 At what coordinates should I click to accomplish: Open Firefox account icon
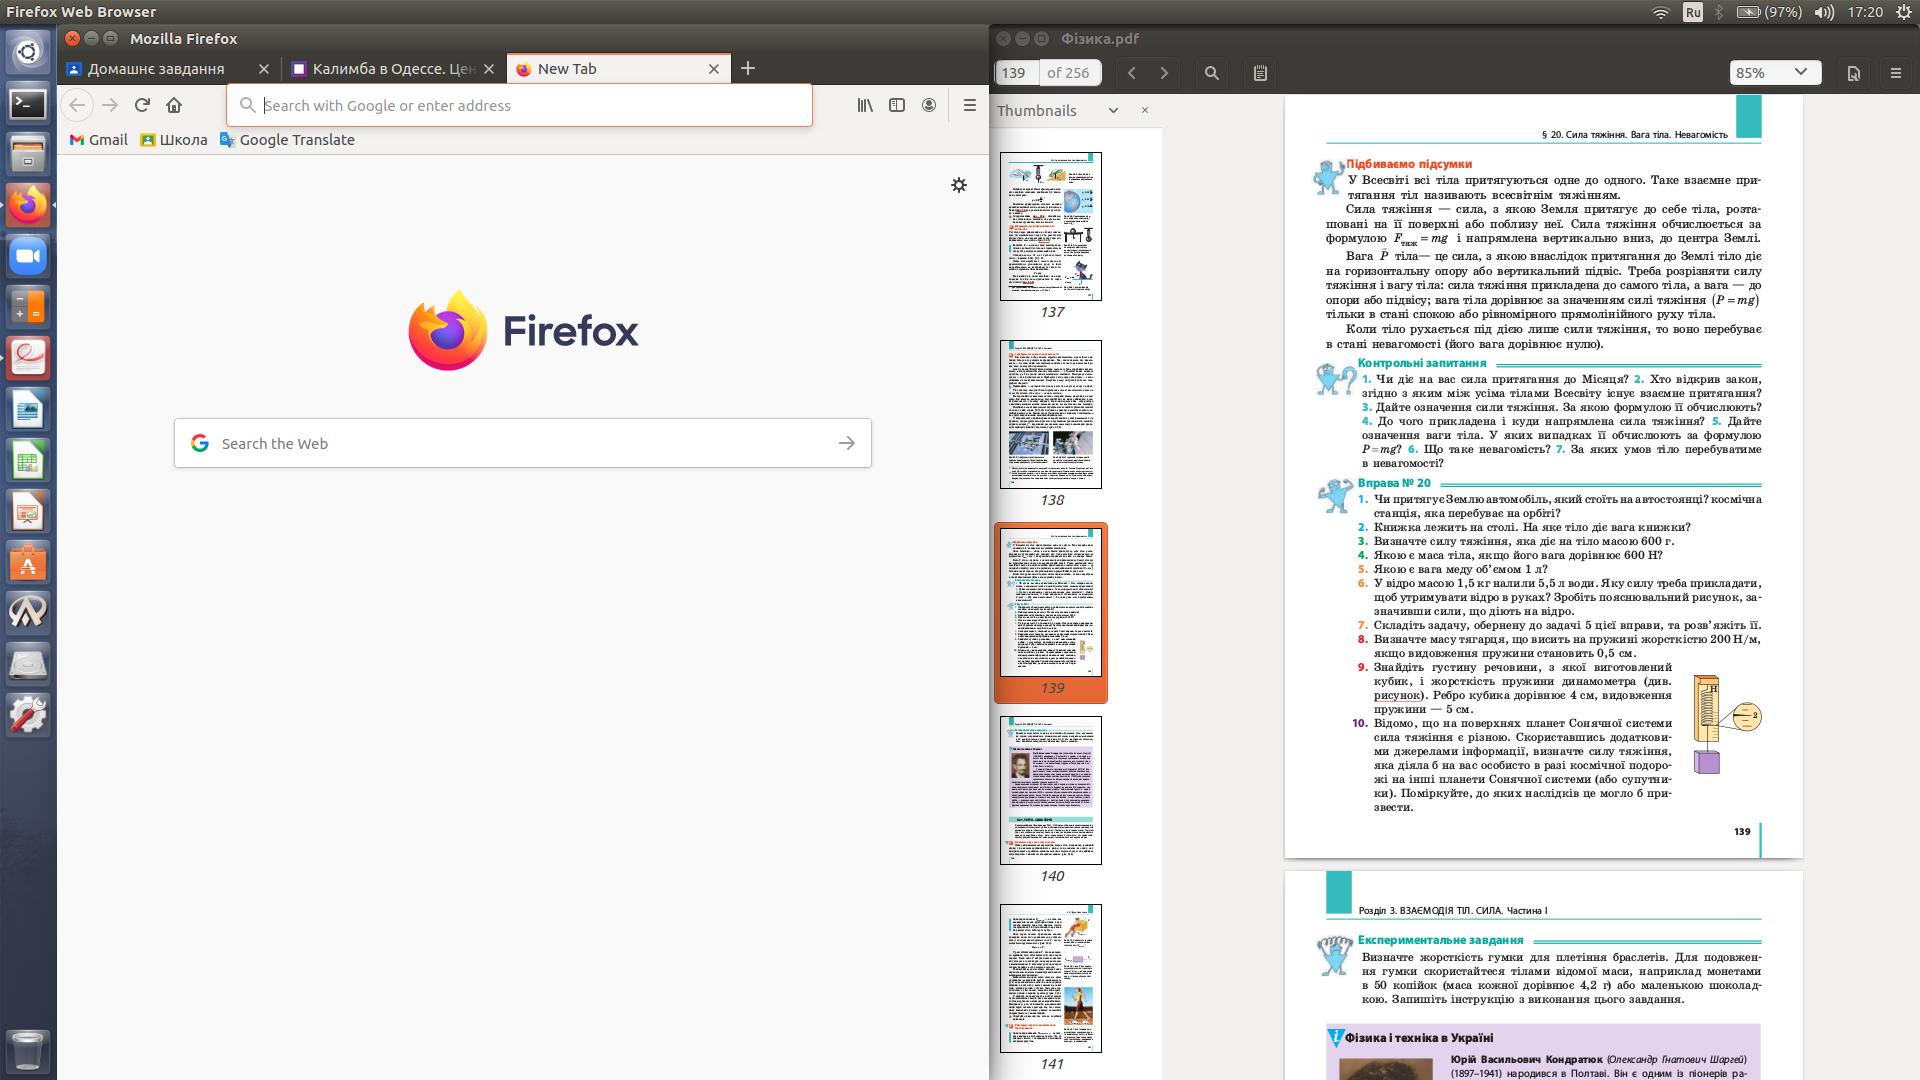[x=929, y=105]
